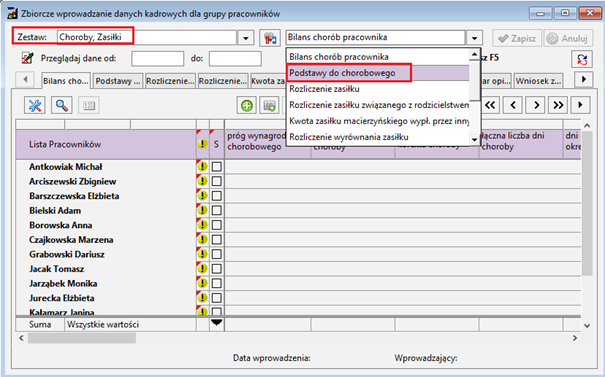The width and height of the screenshot is (605, 377).
Task: Check the box for Jurecka Elżbieta
Action: click(x=216, y=298)
